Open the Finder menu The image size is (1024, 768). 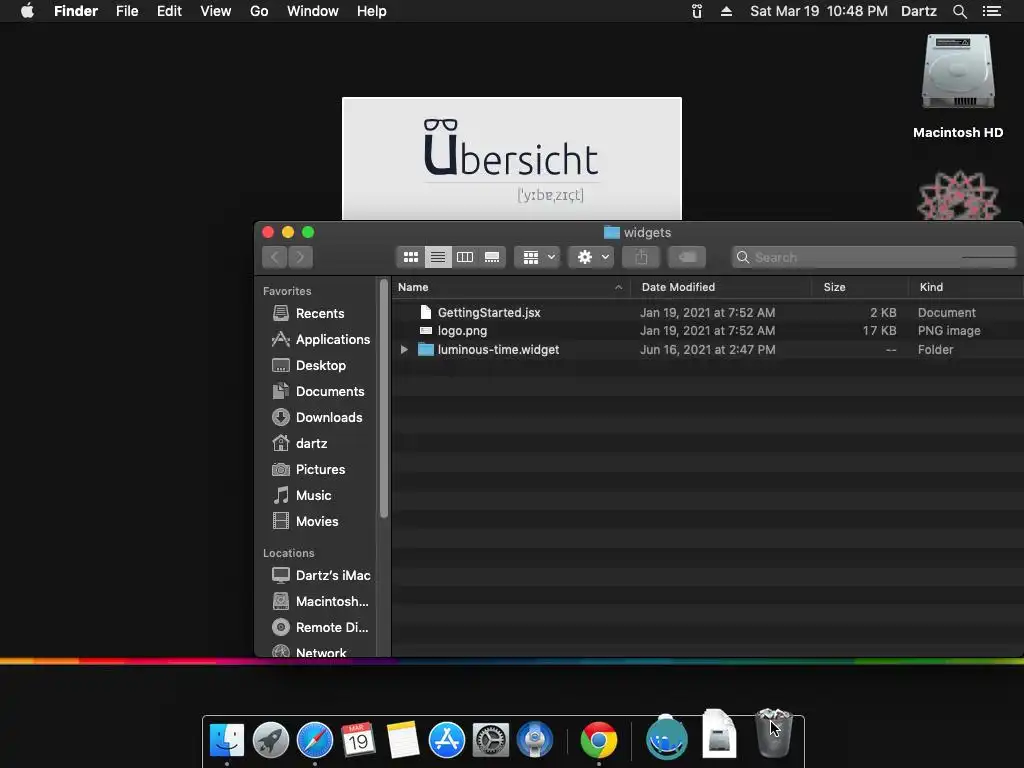coord(76,11)
